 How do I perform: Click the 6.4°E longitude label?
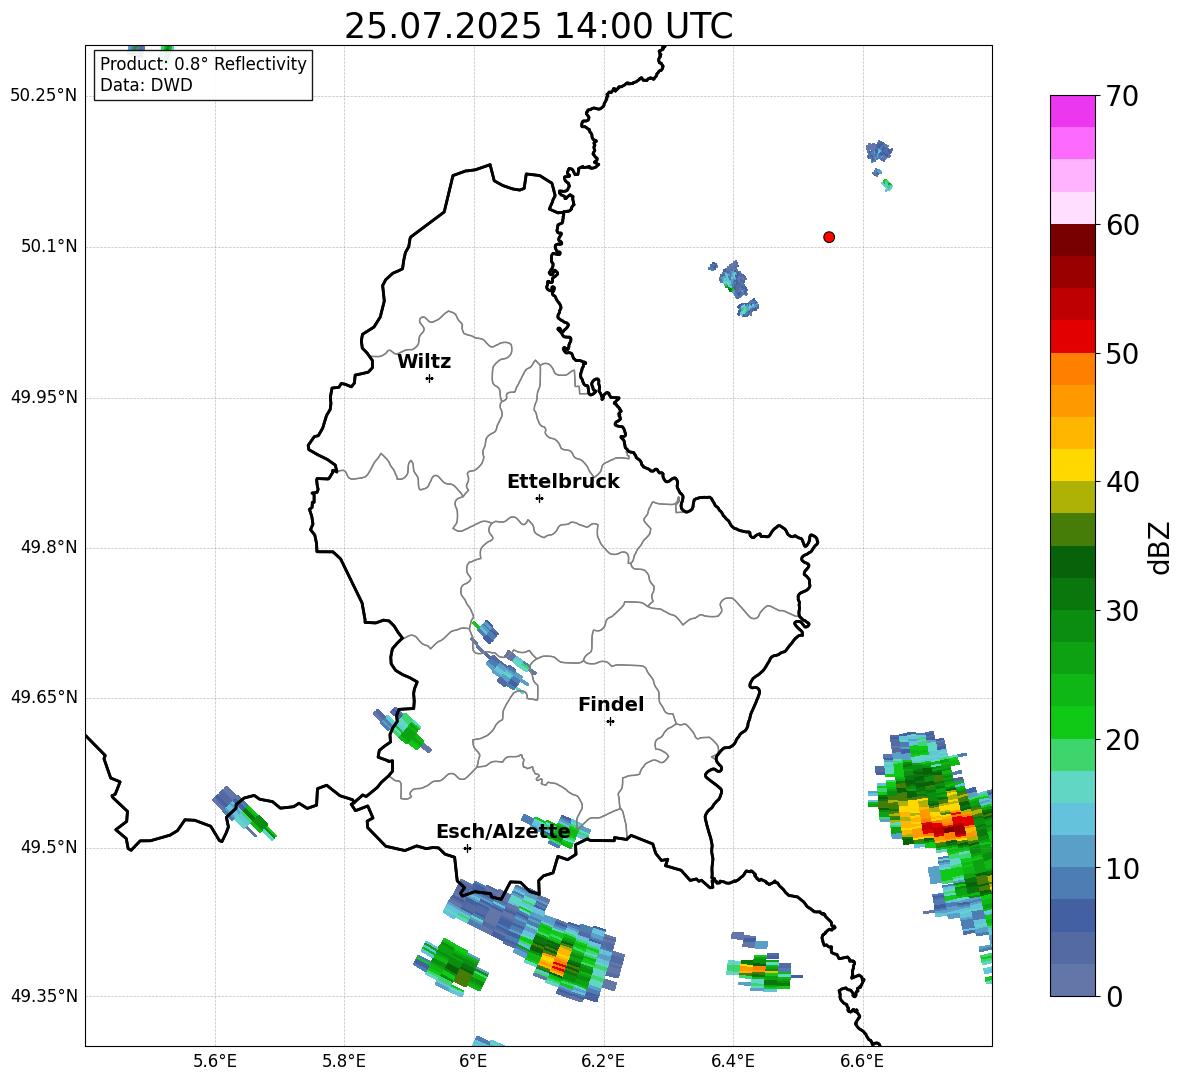pos(732,1061)
